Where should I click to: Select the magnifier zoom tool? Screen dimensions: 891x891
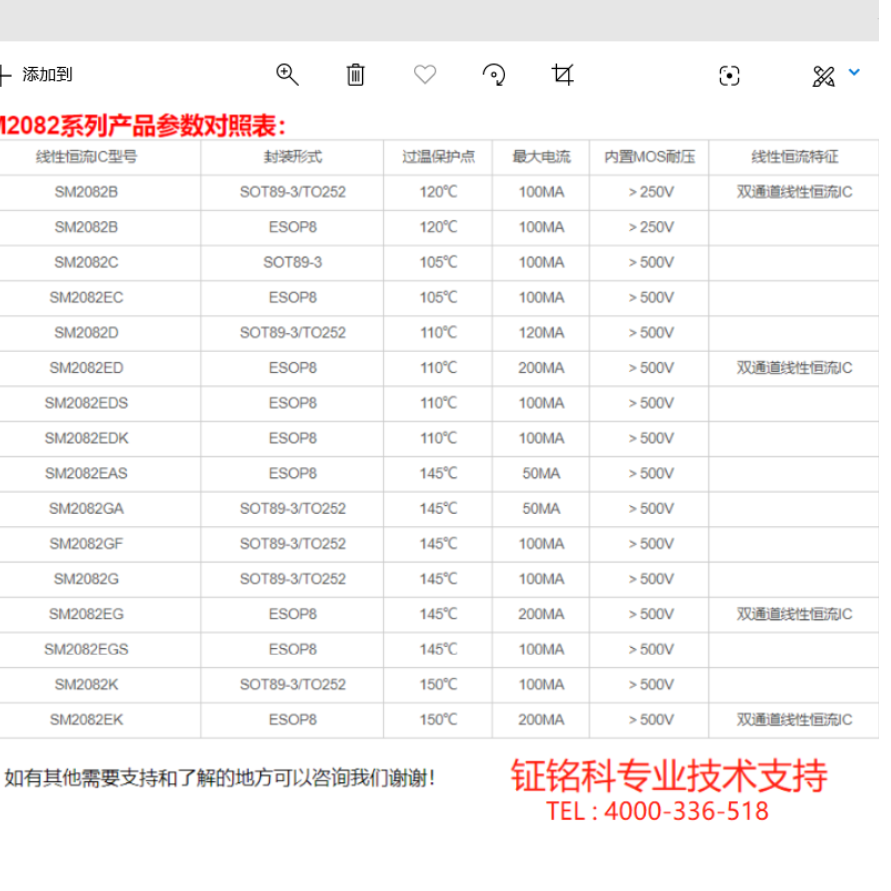(x=288, y=74)
